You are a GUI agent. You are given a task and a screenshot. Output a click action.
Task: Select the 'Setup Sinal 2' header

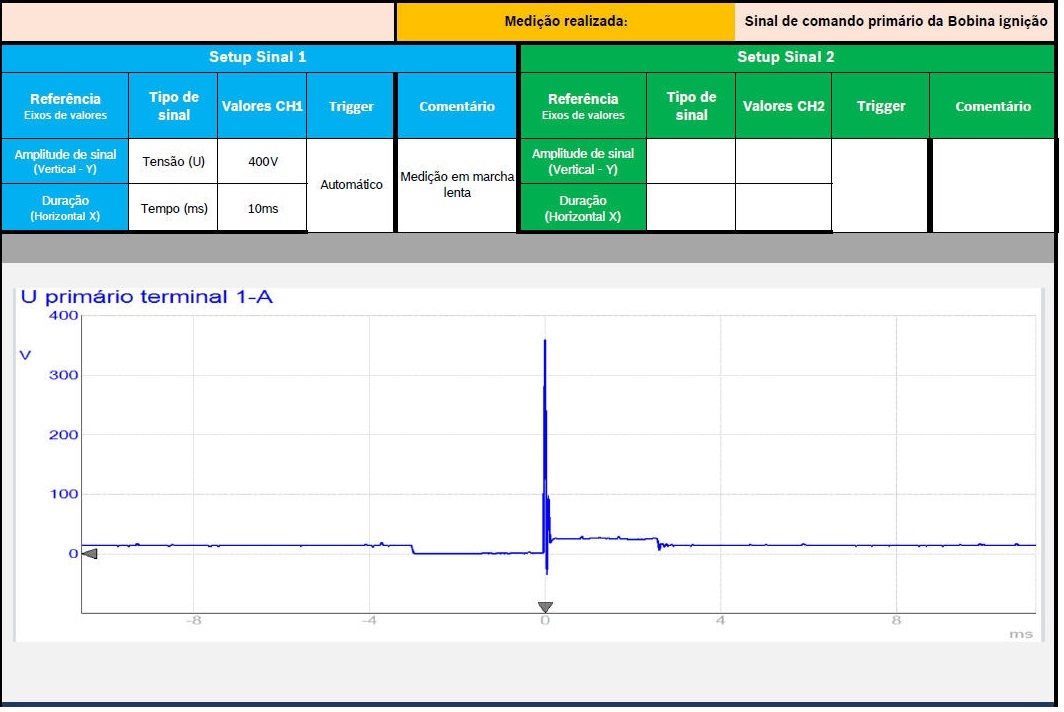tap(785, 57)
